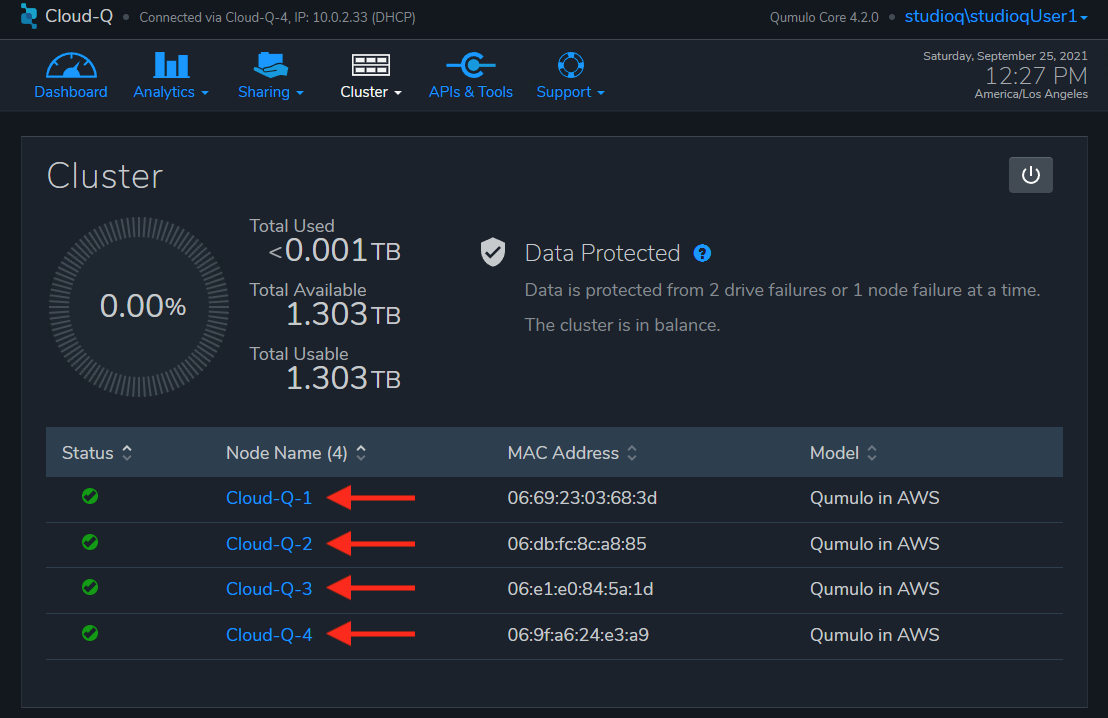Click the 12:27 PM clock display
The image size is (1108, 718).
[1036, 76]
